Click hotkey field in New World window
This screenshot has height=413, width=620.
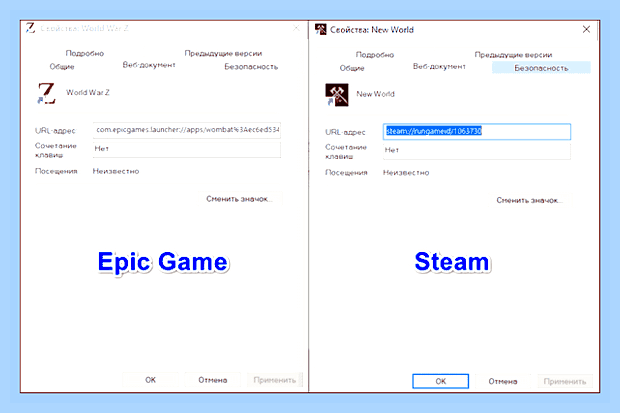(x=477, y=150)
